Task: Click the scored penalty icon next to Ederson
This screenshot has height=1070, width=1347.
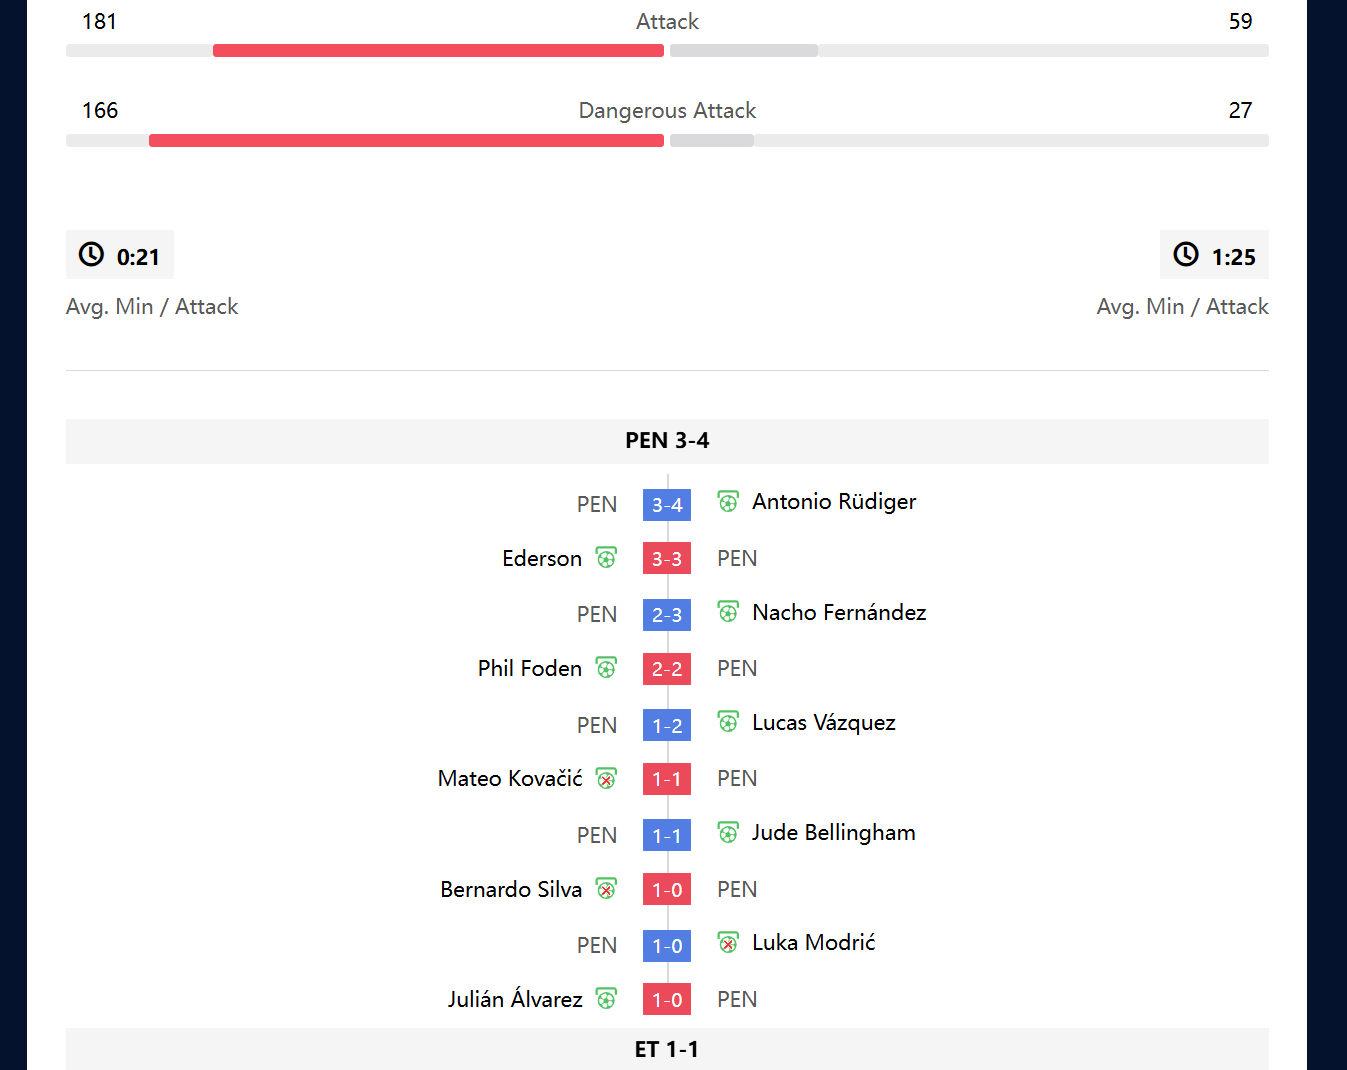Action: tap(606, 557)
